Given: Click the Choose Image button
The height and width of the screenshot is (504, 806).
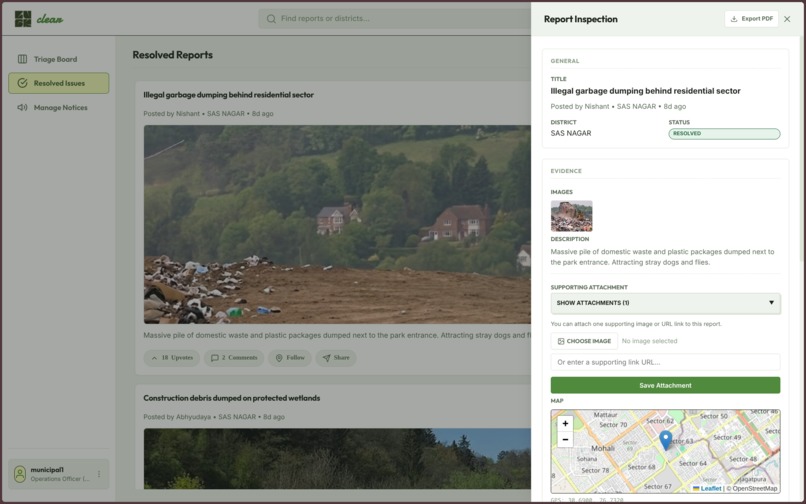Looking at the screenshot, I should tap(584, 341).
